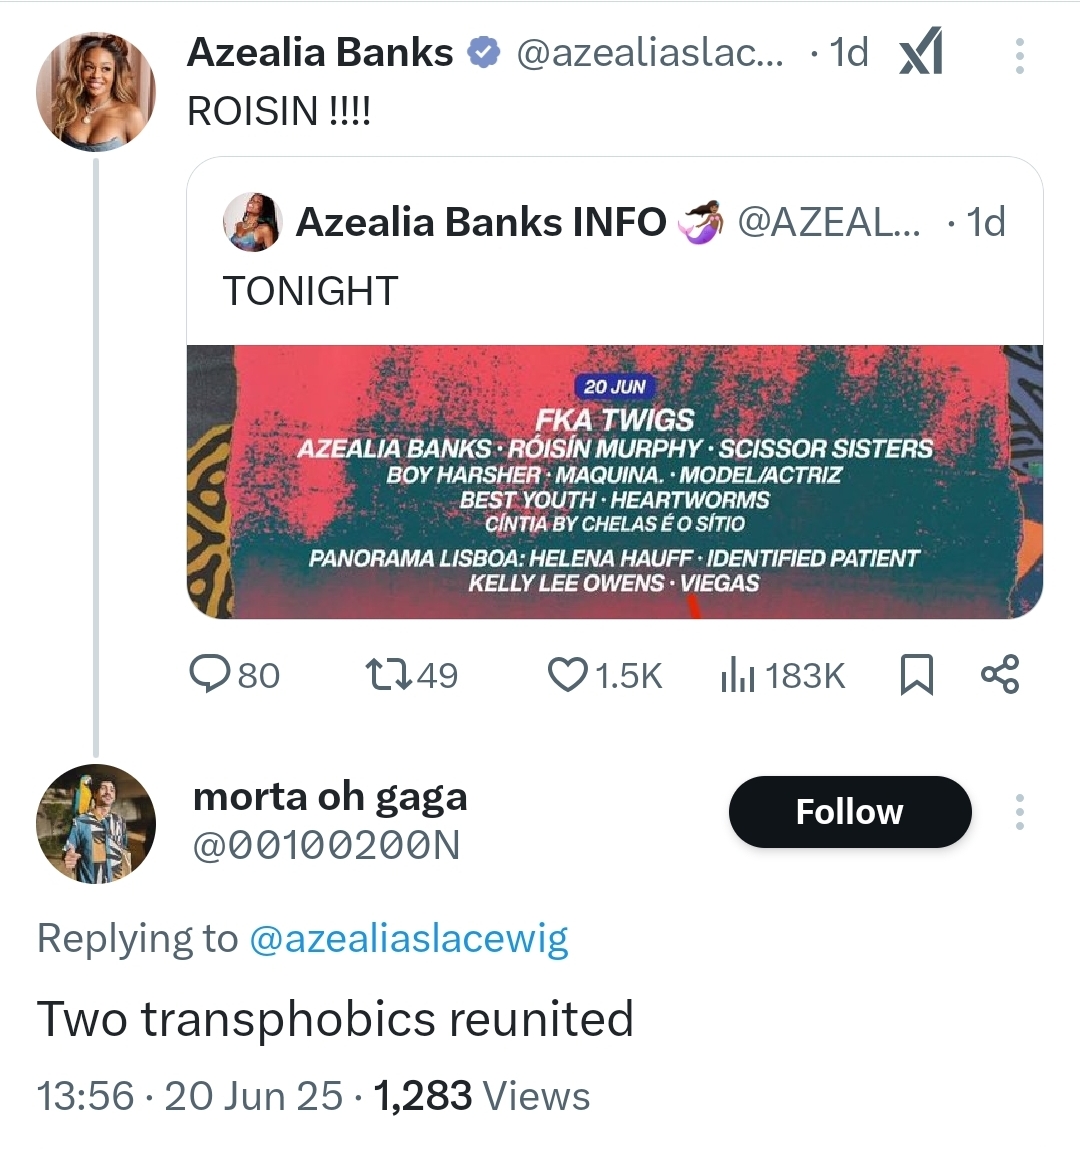Open @azealiaslacewig mention link
The image size is (1080, 1150).
point(408,938)
